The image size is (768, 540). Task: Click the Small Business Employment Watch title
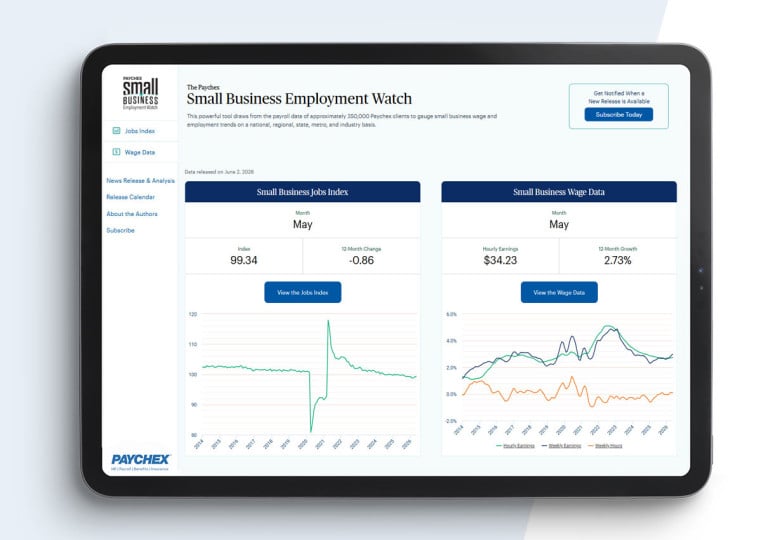pyautogui.click(x=299, y=98)
